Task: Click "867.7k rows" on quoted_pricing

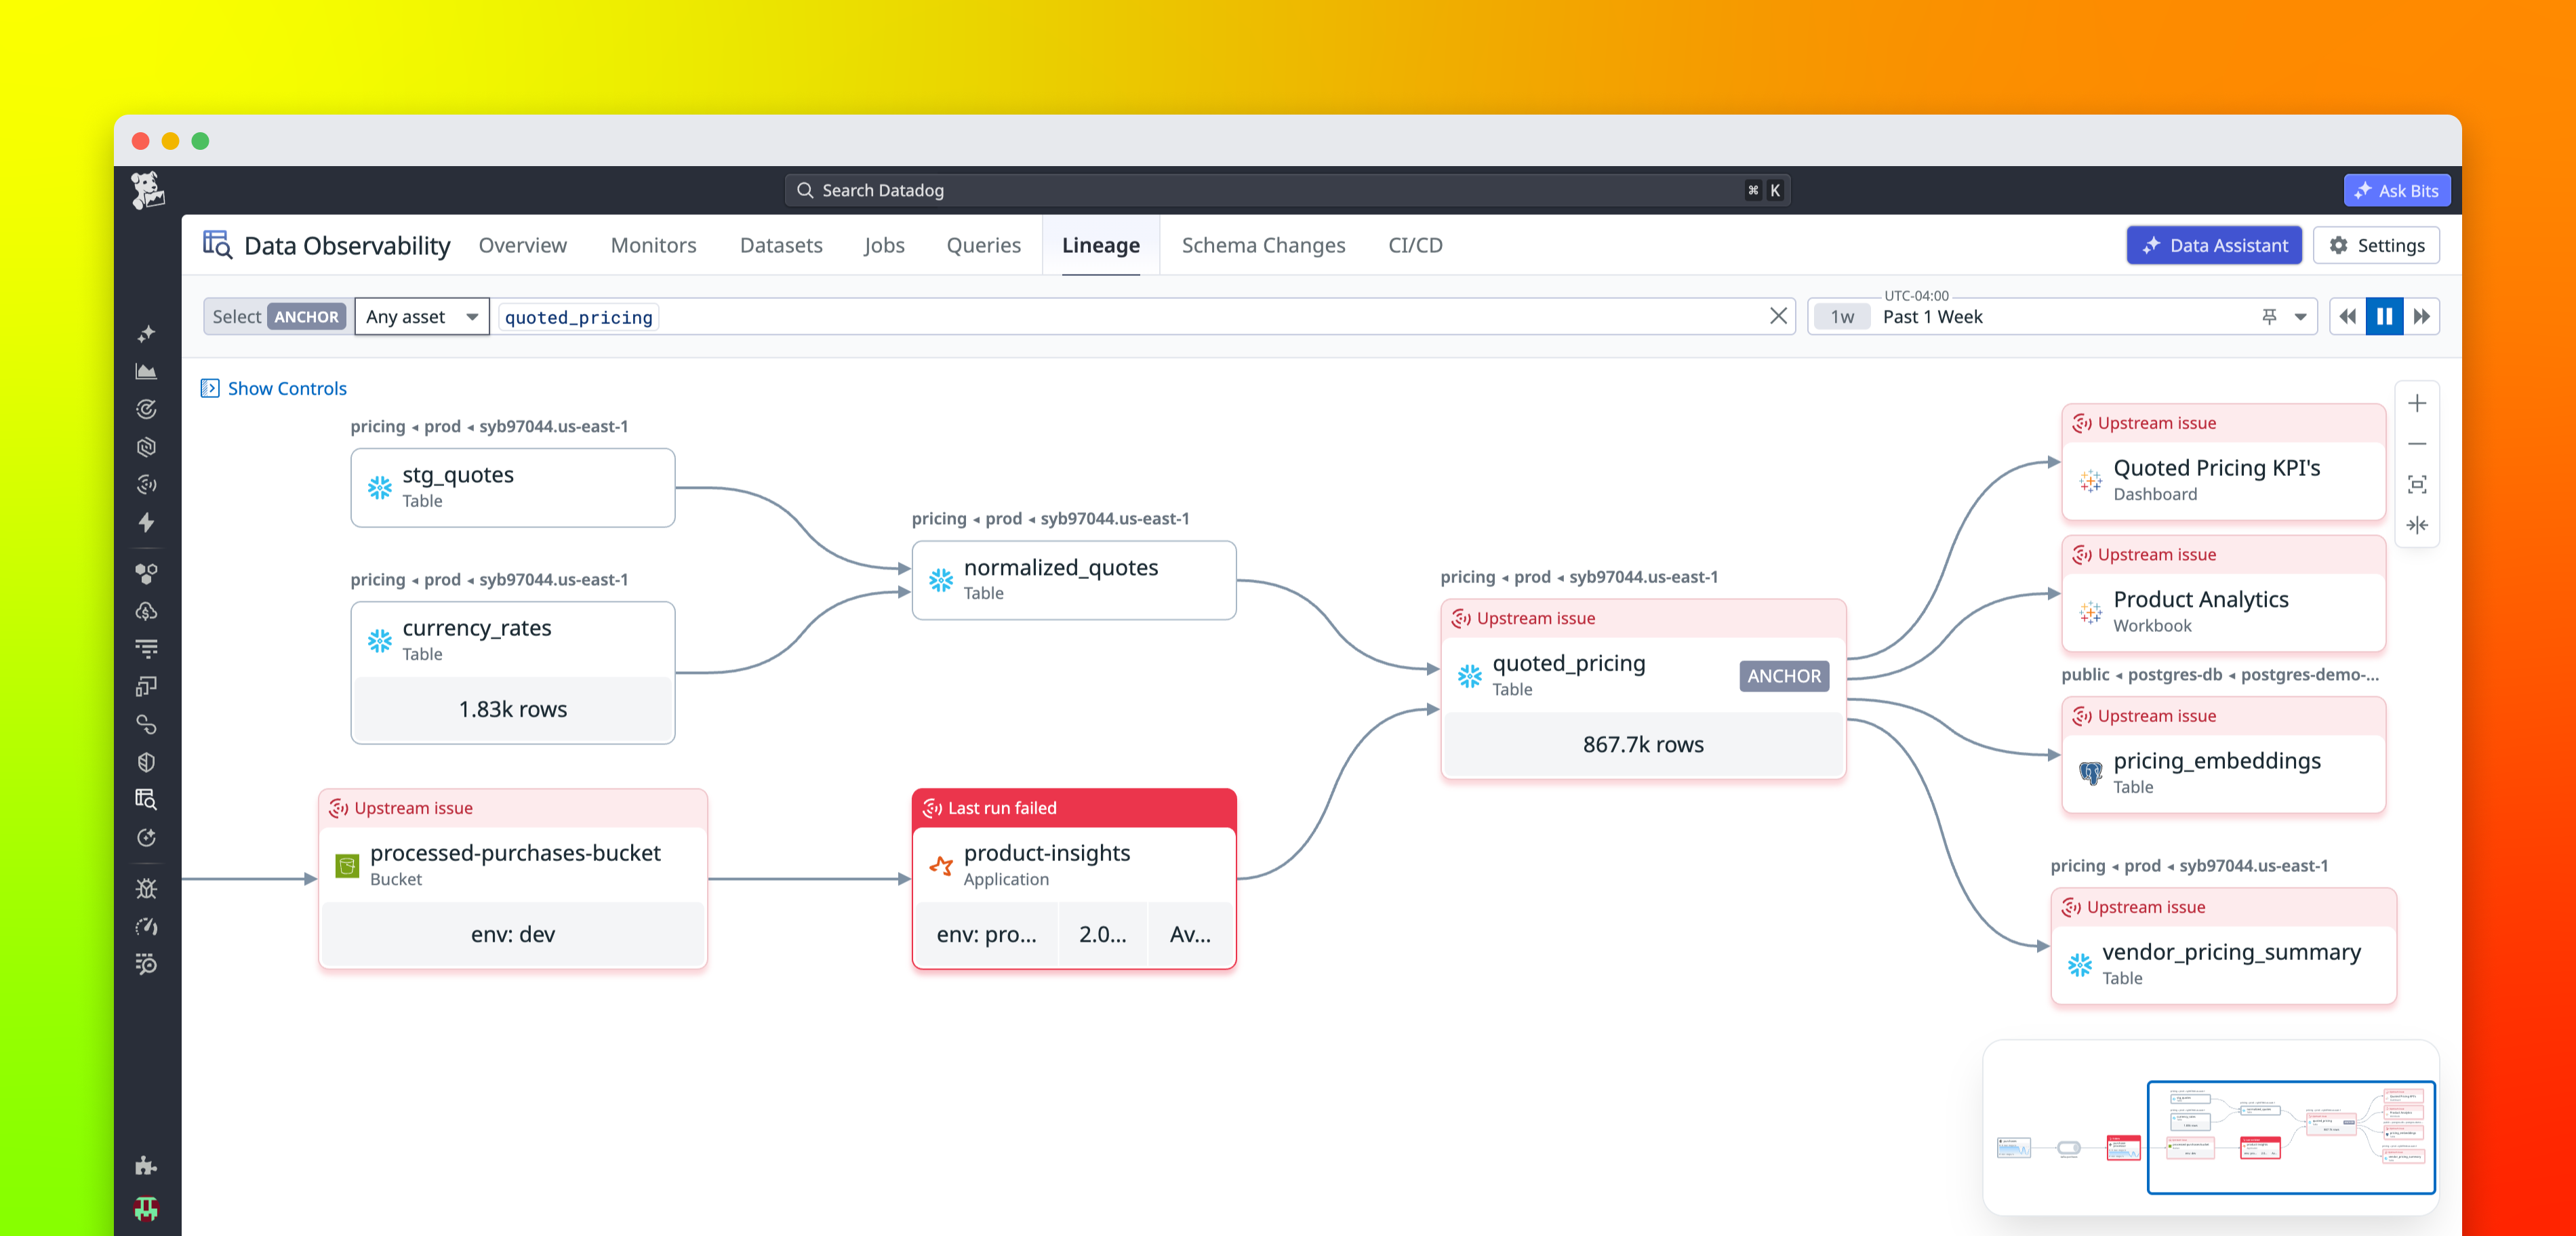Action: point(1643,744)
